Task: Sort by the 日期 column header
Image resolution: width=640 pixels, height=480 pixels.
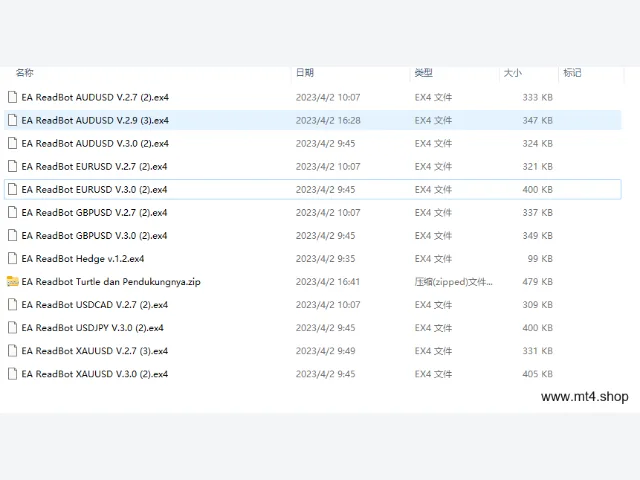Action: pyautogui.click(x=304, y=73)
